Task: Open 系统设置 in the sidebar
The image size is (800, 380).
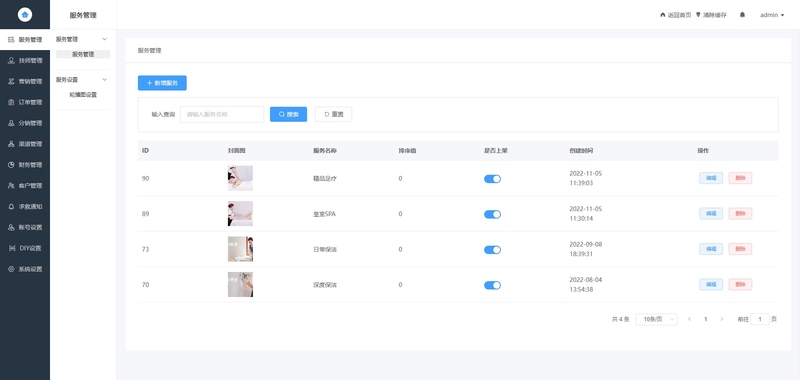Action: [x=25, y=269]
